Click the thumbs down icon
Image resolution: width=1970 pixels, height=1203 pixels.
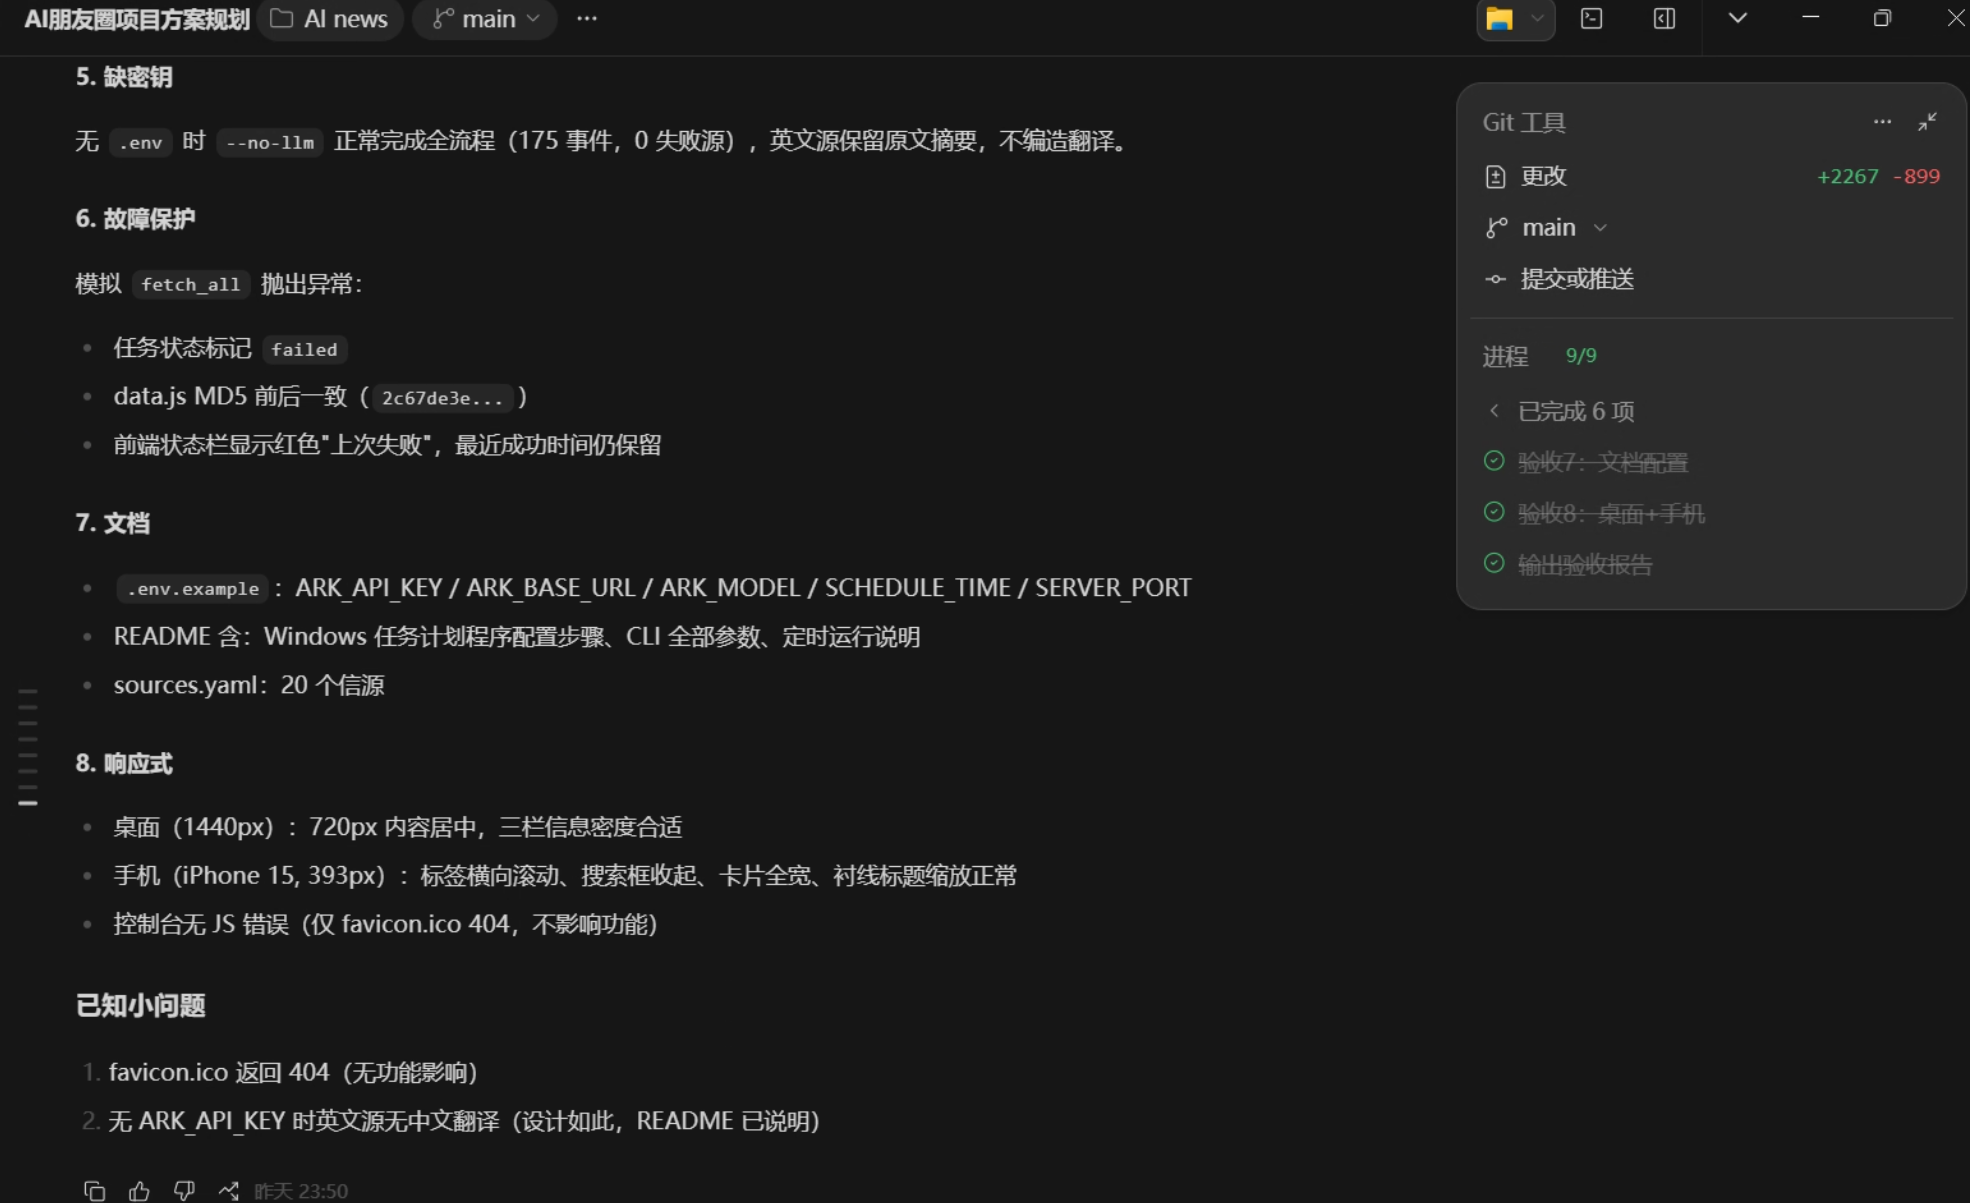[x=184, y=1190]
